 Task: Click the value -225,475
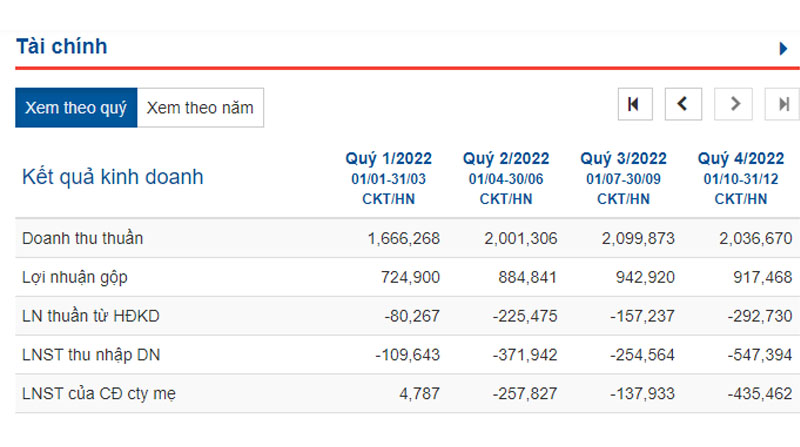point(525,316)
